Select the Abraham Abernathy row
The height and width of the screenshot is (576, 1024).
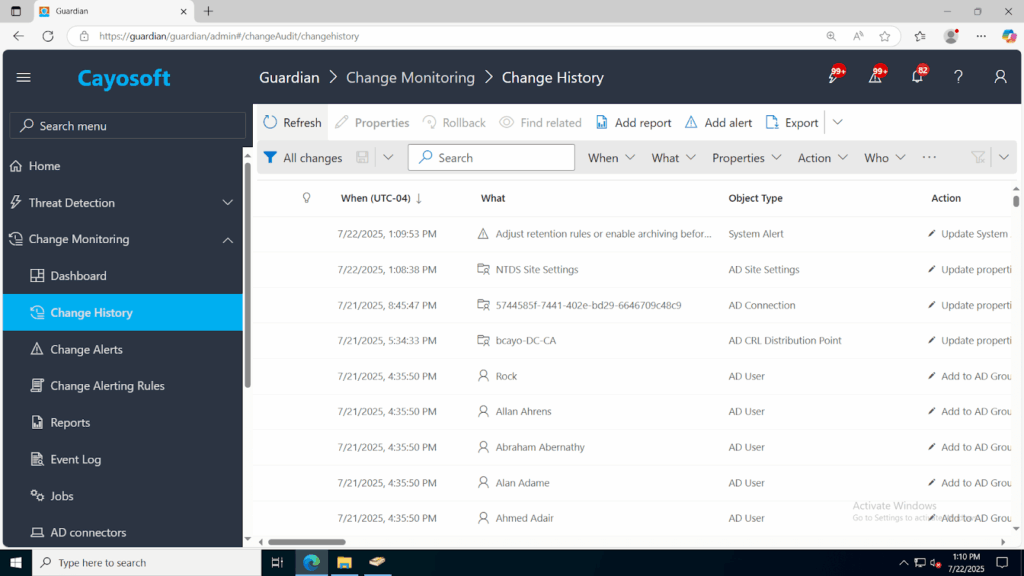[x=632, y=447]
